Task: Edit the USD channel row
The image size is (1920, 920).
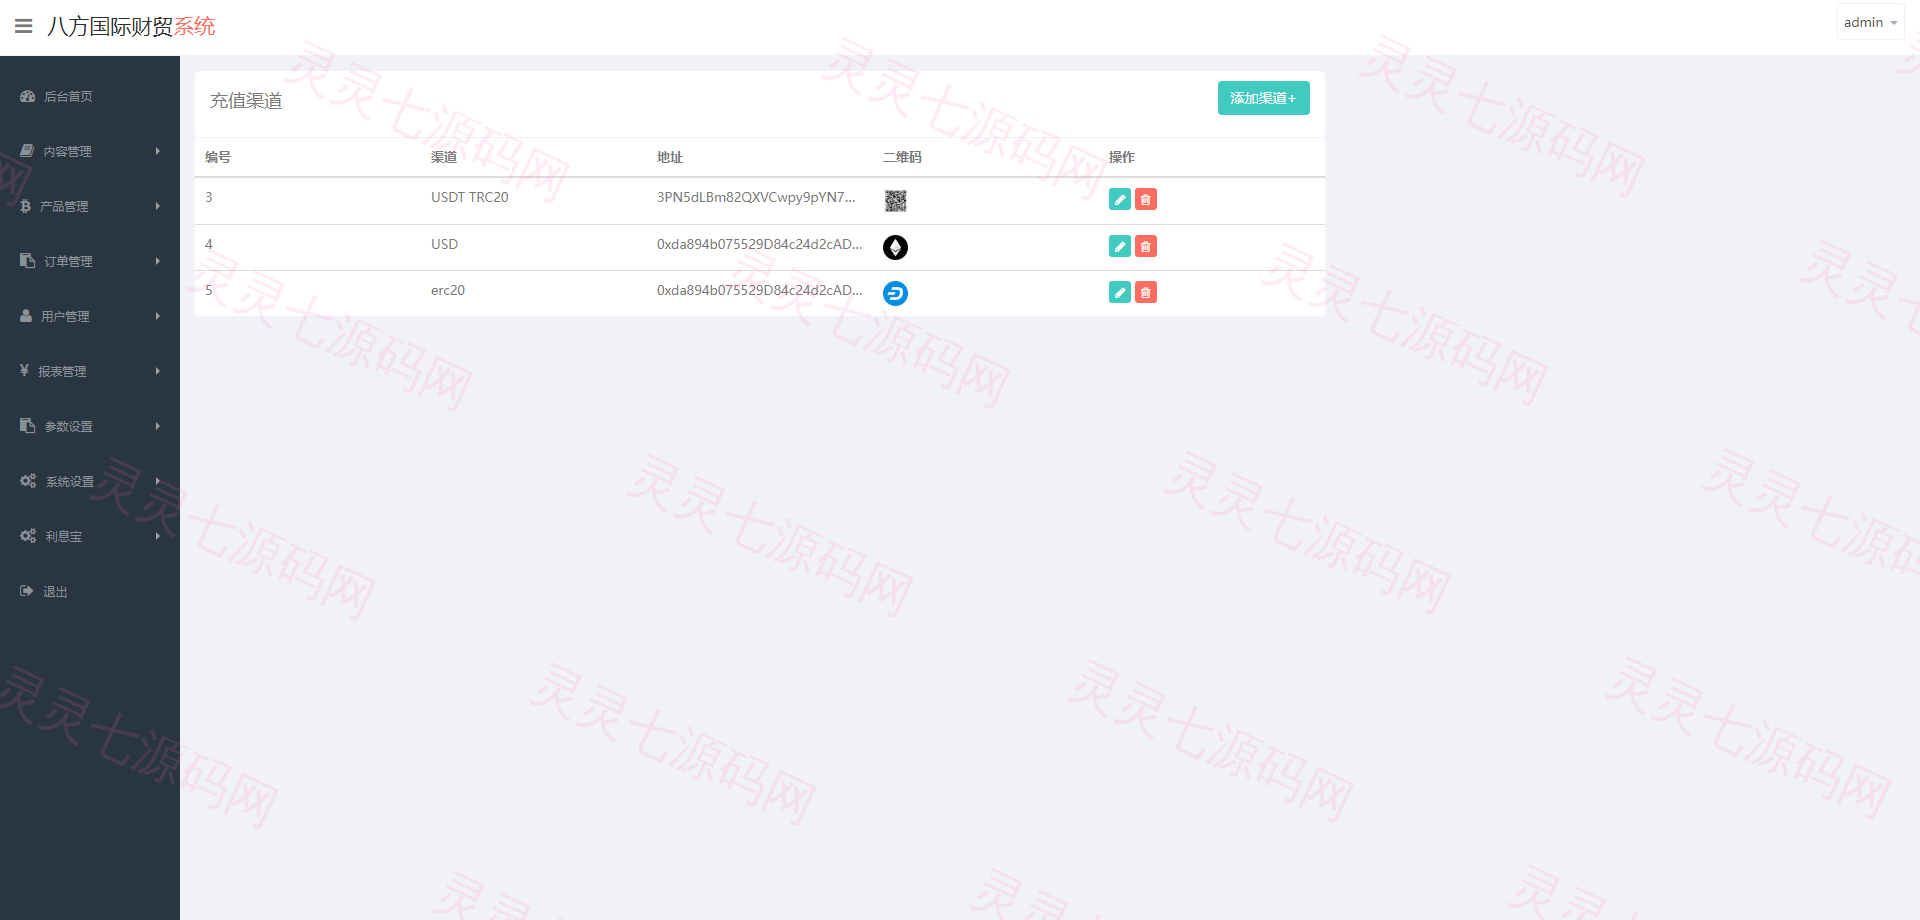Action: tap(1120, 246)
